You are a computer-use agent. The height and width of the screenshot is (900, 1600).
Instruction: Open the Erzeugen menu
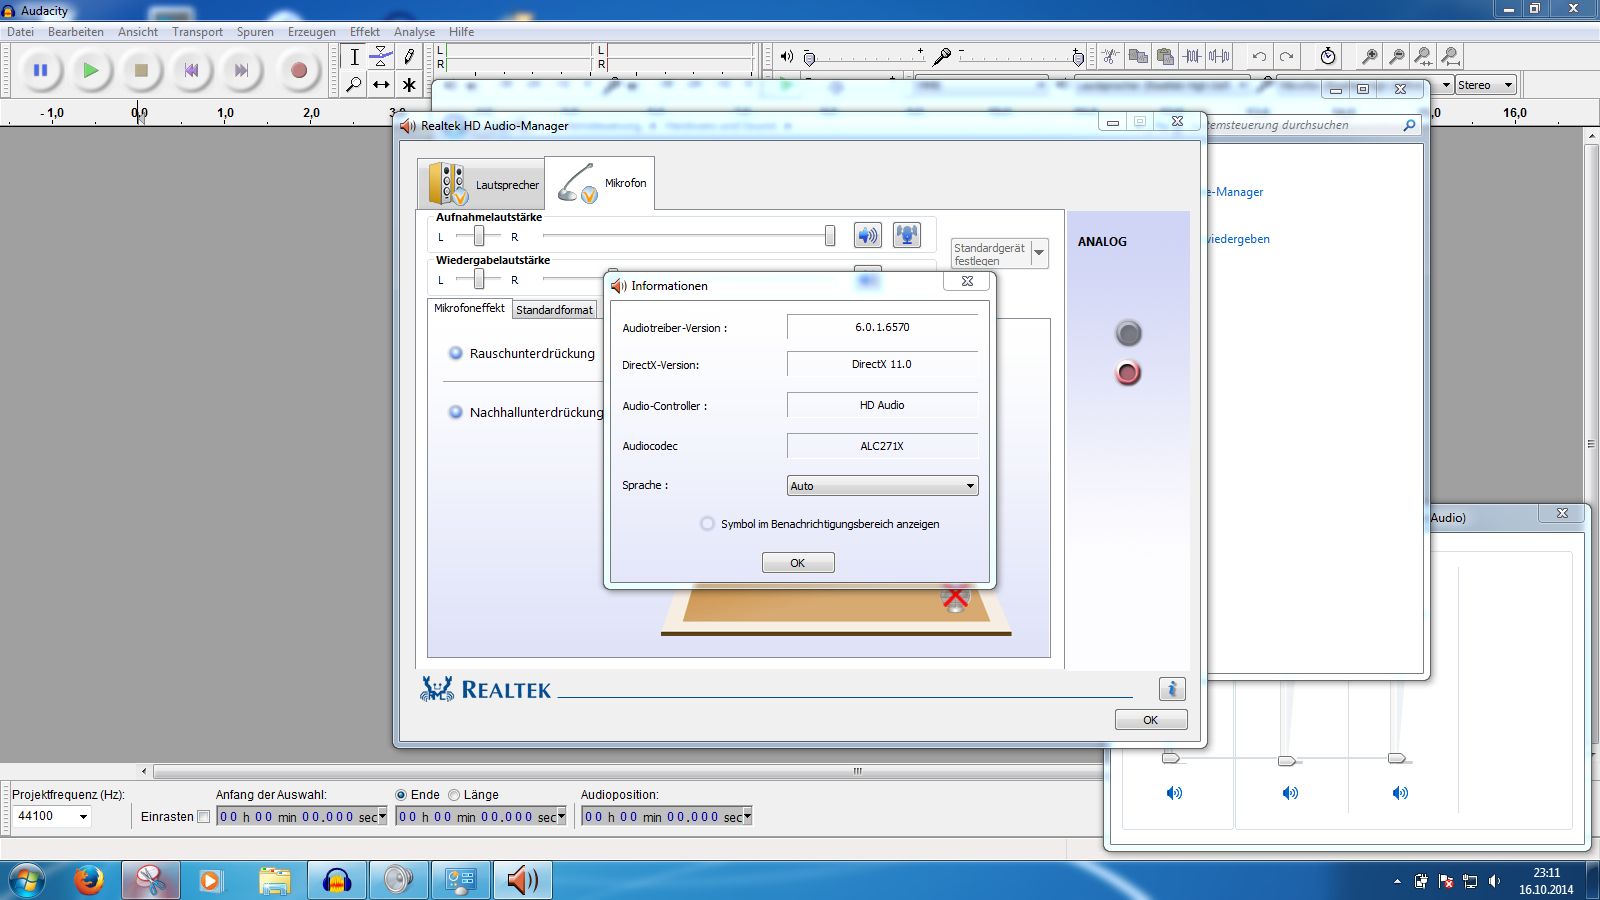(x=312, y=32)
